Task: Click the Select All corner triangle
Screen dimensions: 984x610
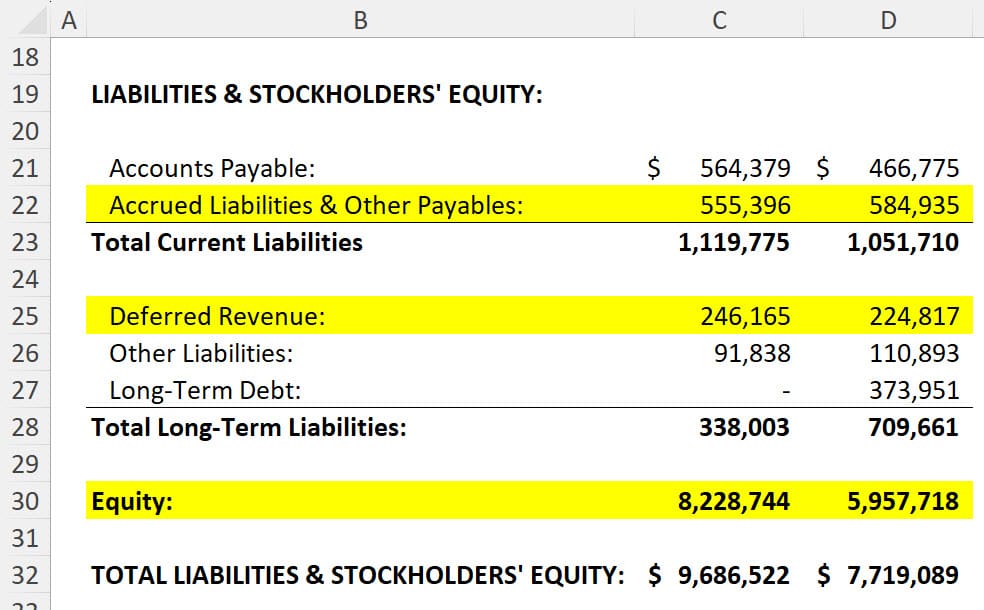Action: (25, 18)
